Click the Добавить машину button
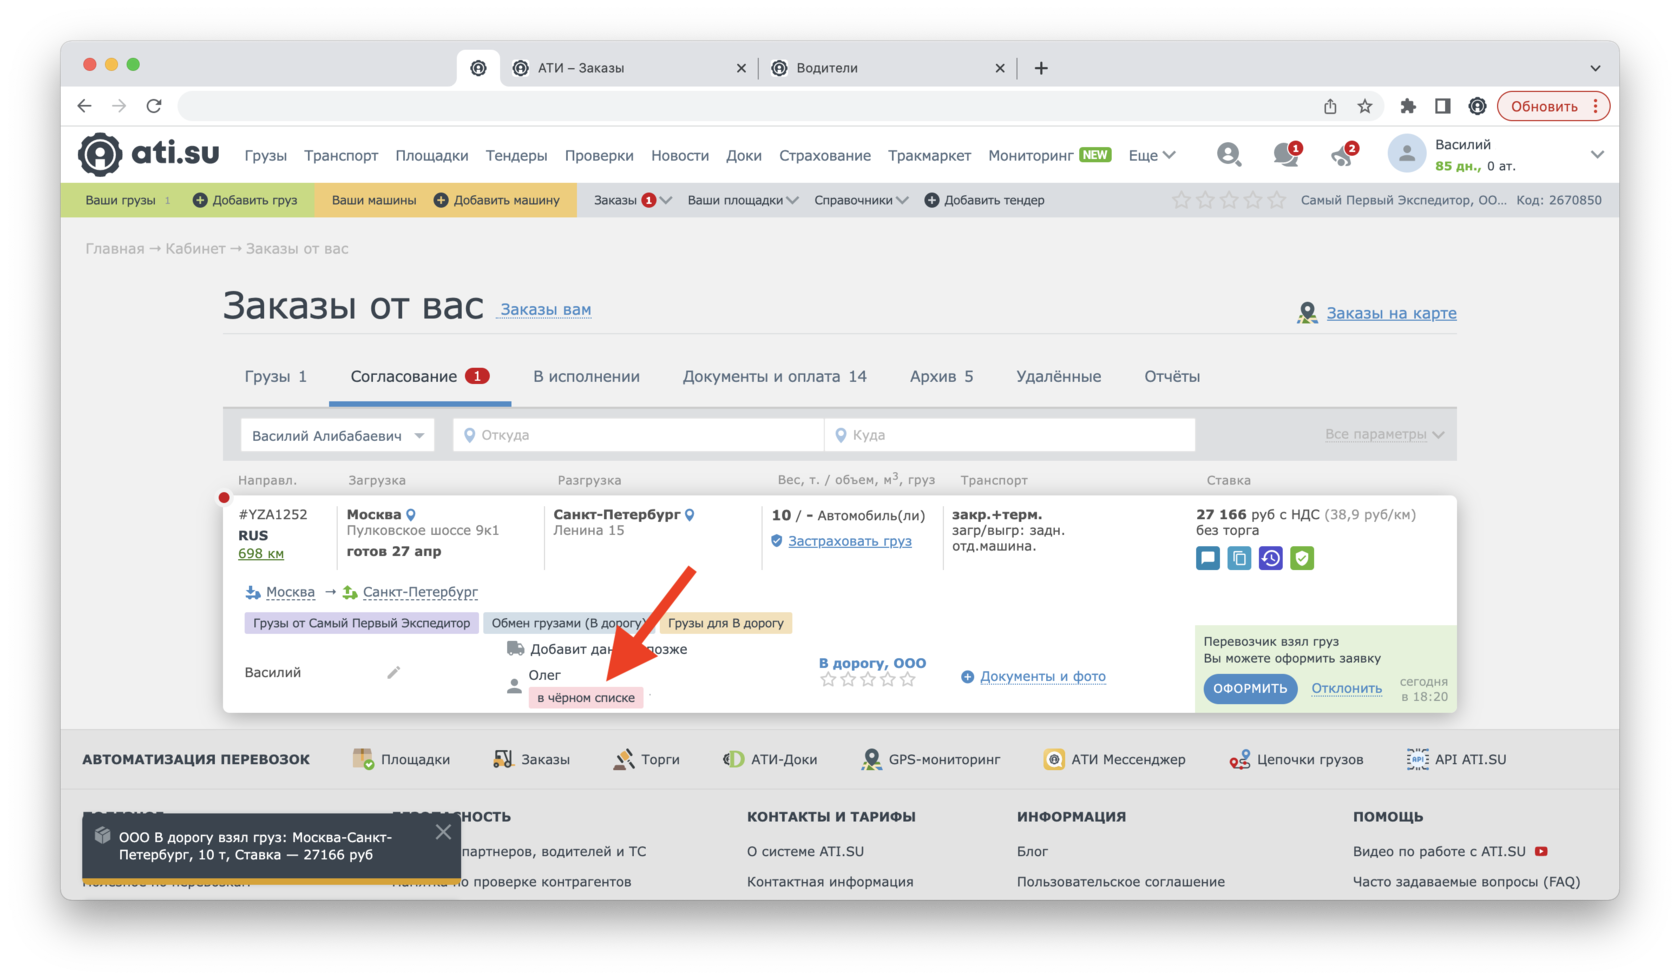 coord(497,200)
